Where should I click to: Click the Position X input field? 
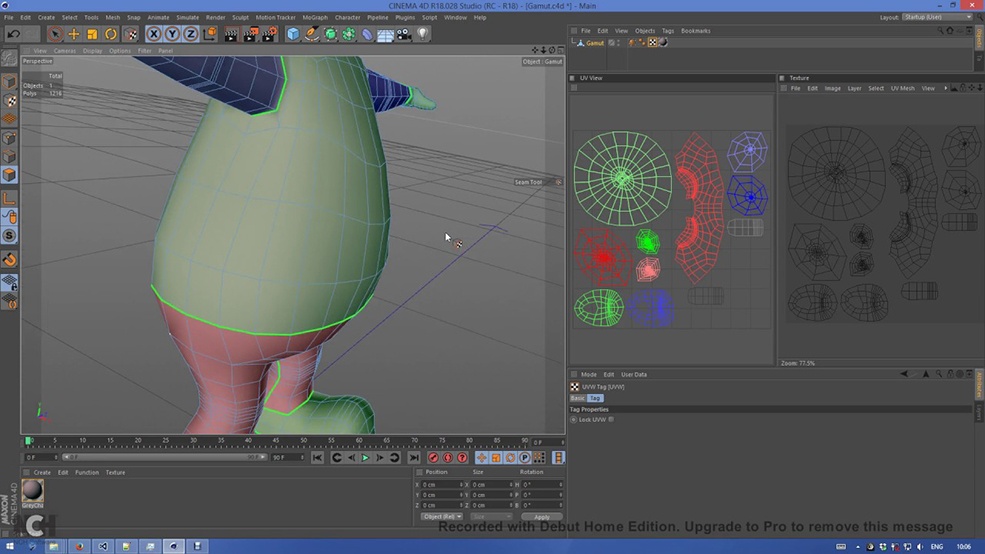pyautogui.click(x=442, y=485)
